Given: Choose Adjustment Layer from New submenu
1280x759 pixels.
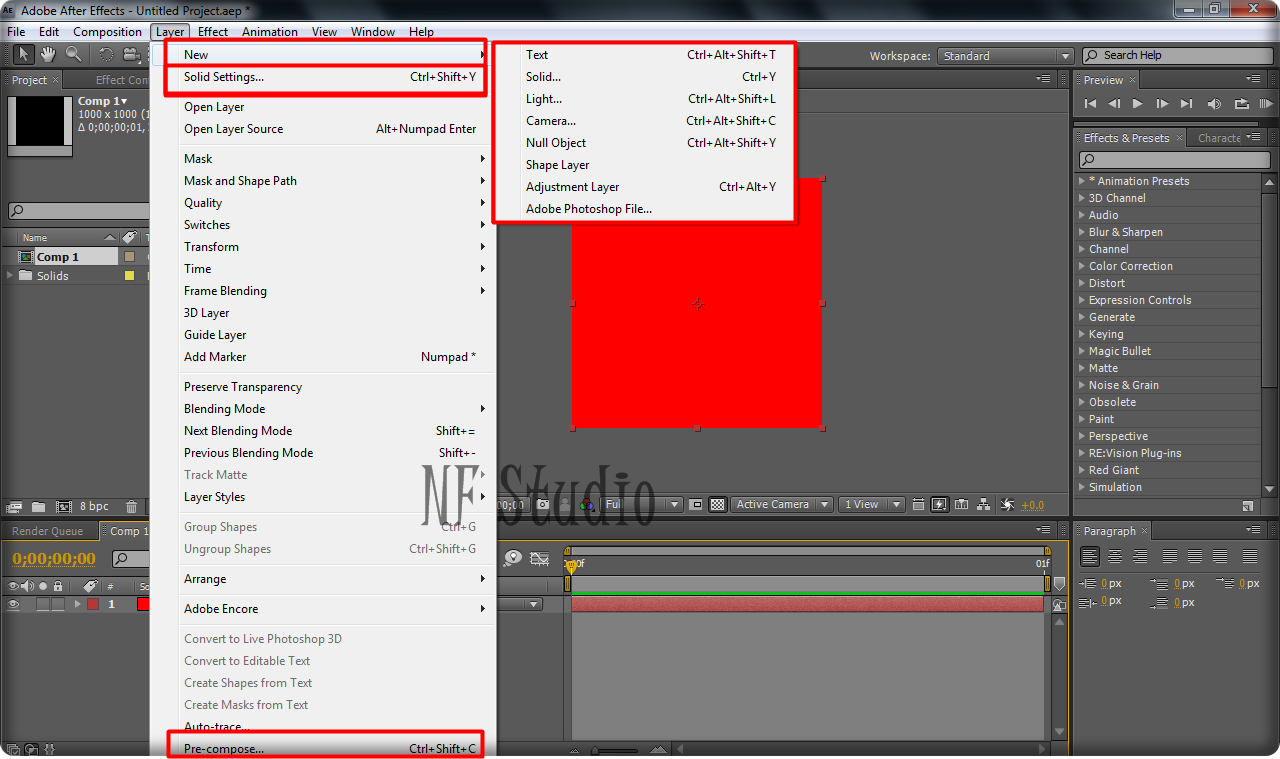Looking at the screenshot, I should (573, 187).
